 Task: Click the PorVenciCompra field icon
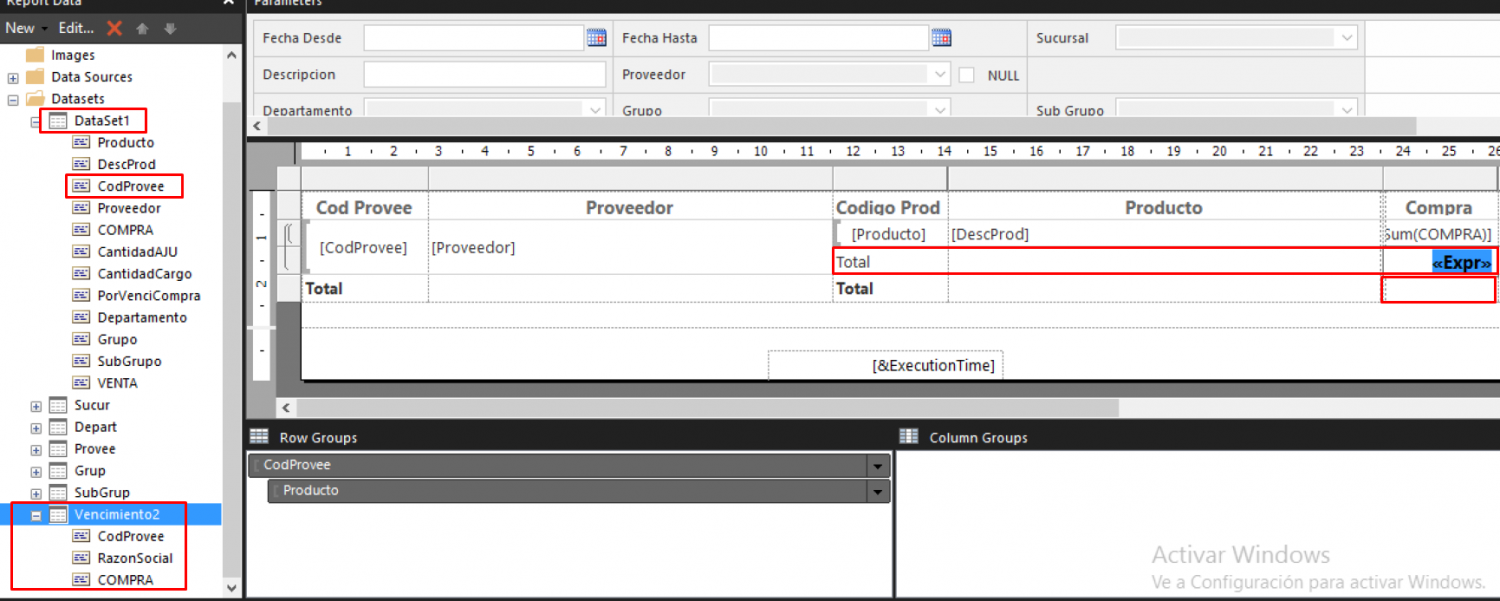pos(82,296)
